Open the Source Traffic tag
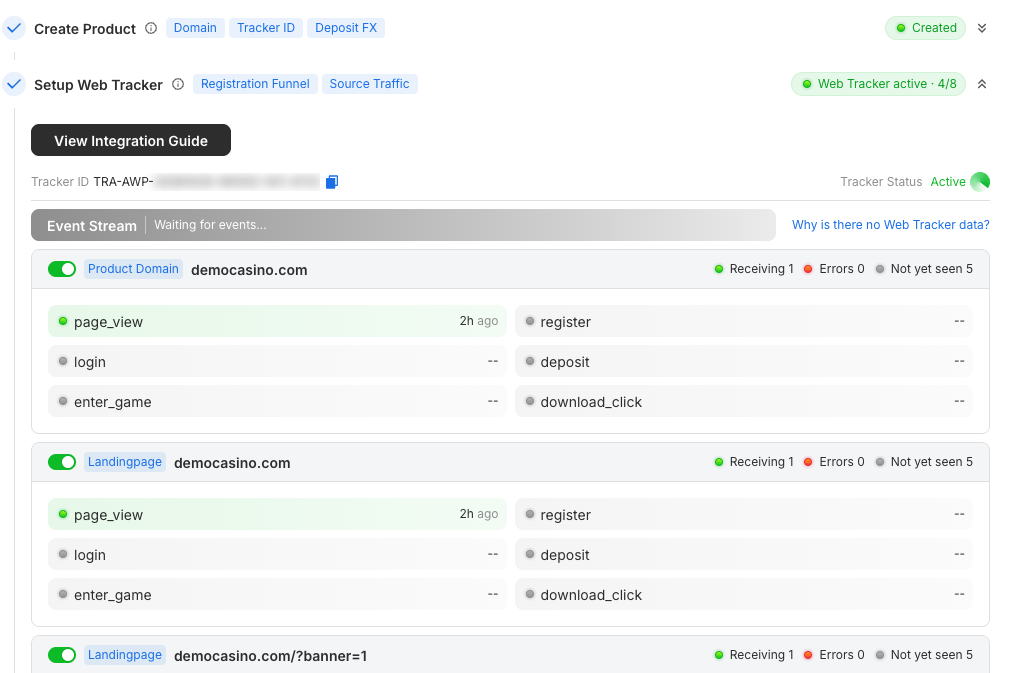Viewport: 1011px width, 673px height. [369, 84]
